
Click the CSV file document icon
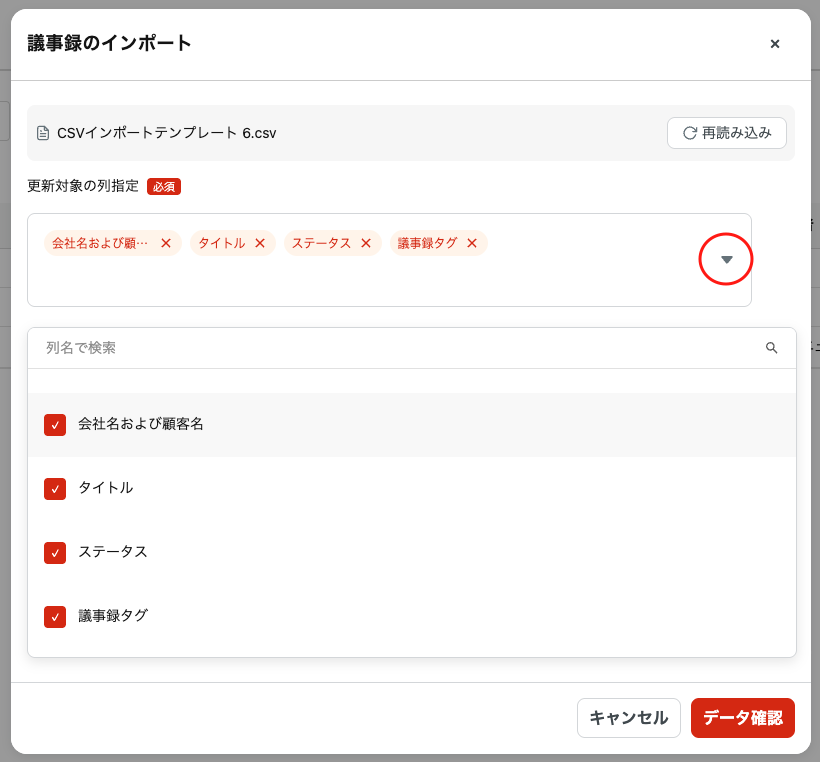[x=43, y=133]
